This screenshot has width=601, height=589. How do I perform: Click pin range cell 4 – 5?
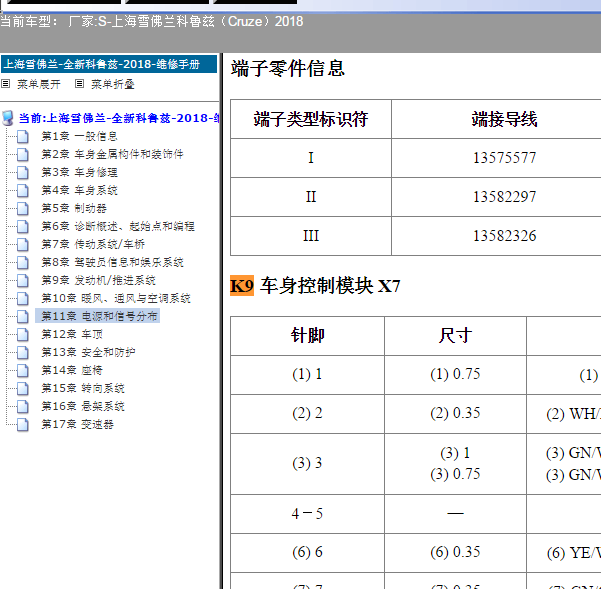[307, 514]
